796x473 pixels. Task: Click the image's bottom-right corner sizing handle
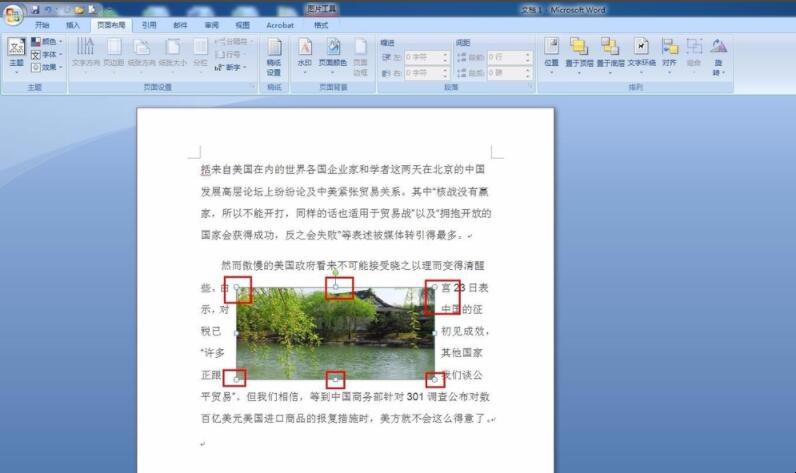coord(434,380)
